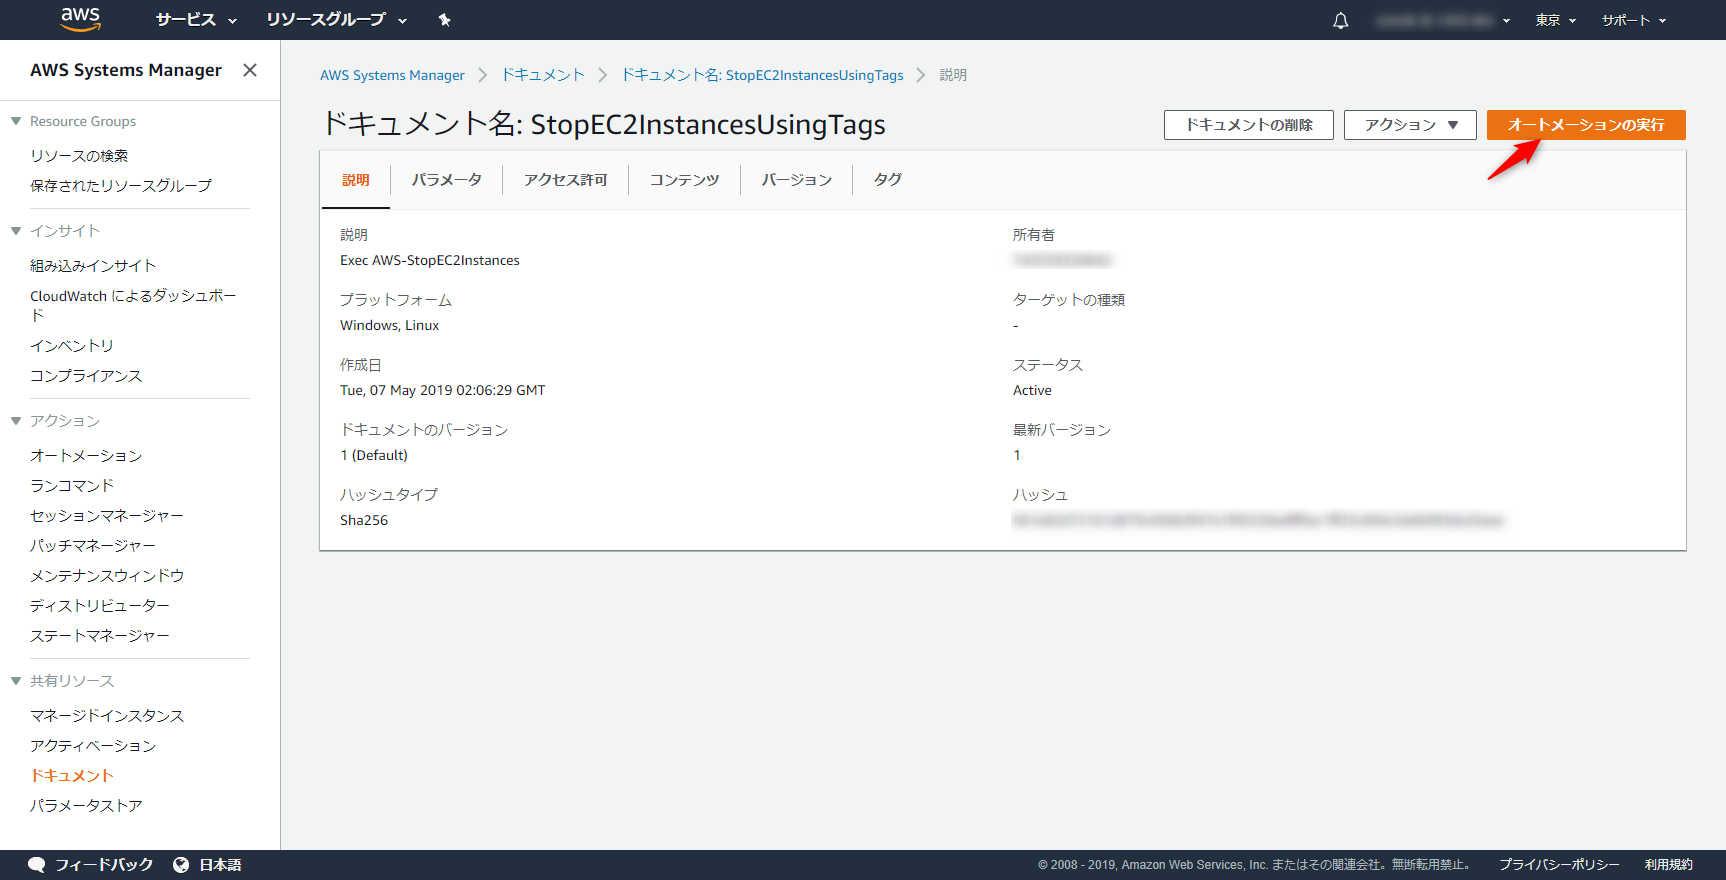Image resolution: width=1726 pixels, height=880 pixels.
Task: Open the notifications bell
Action: pos(1341,20)
